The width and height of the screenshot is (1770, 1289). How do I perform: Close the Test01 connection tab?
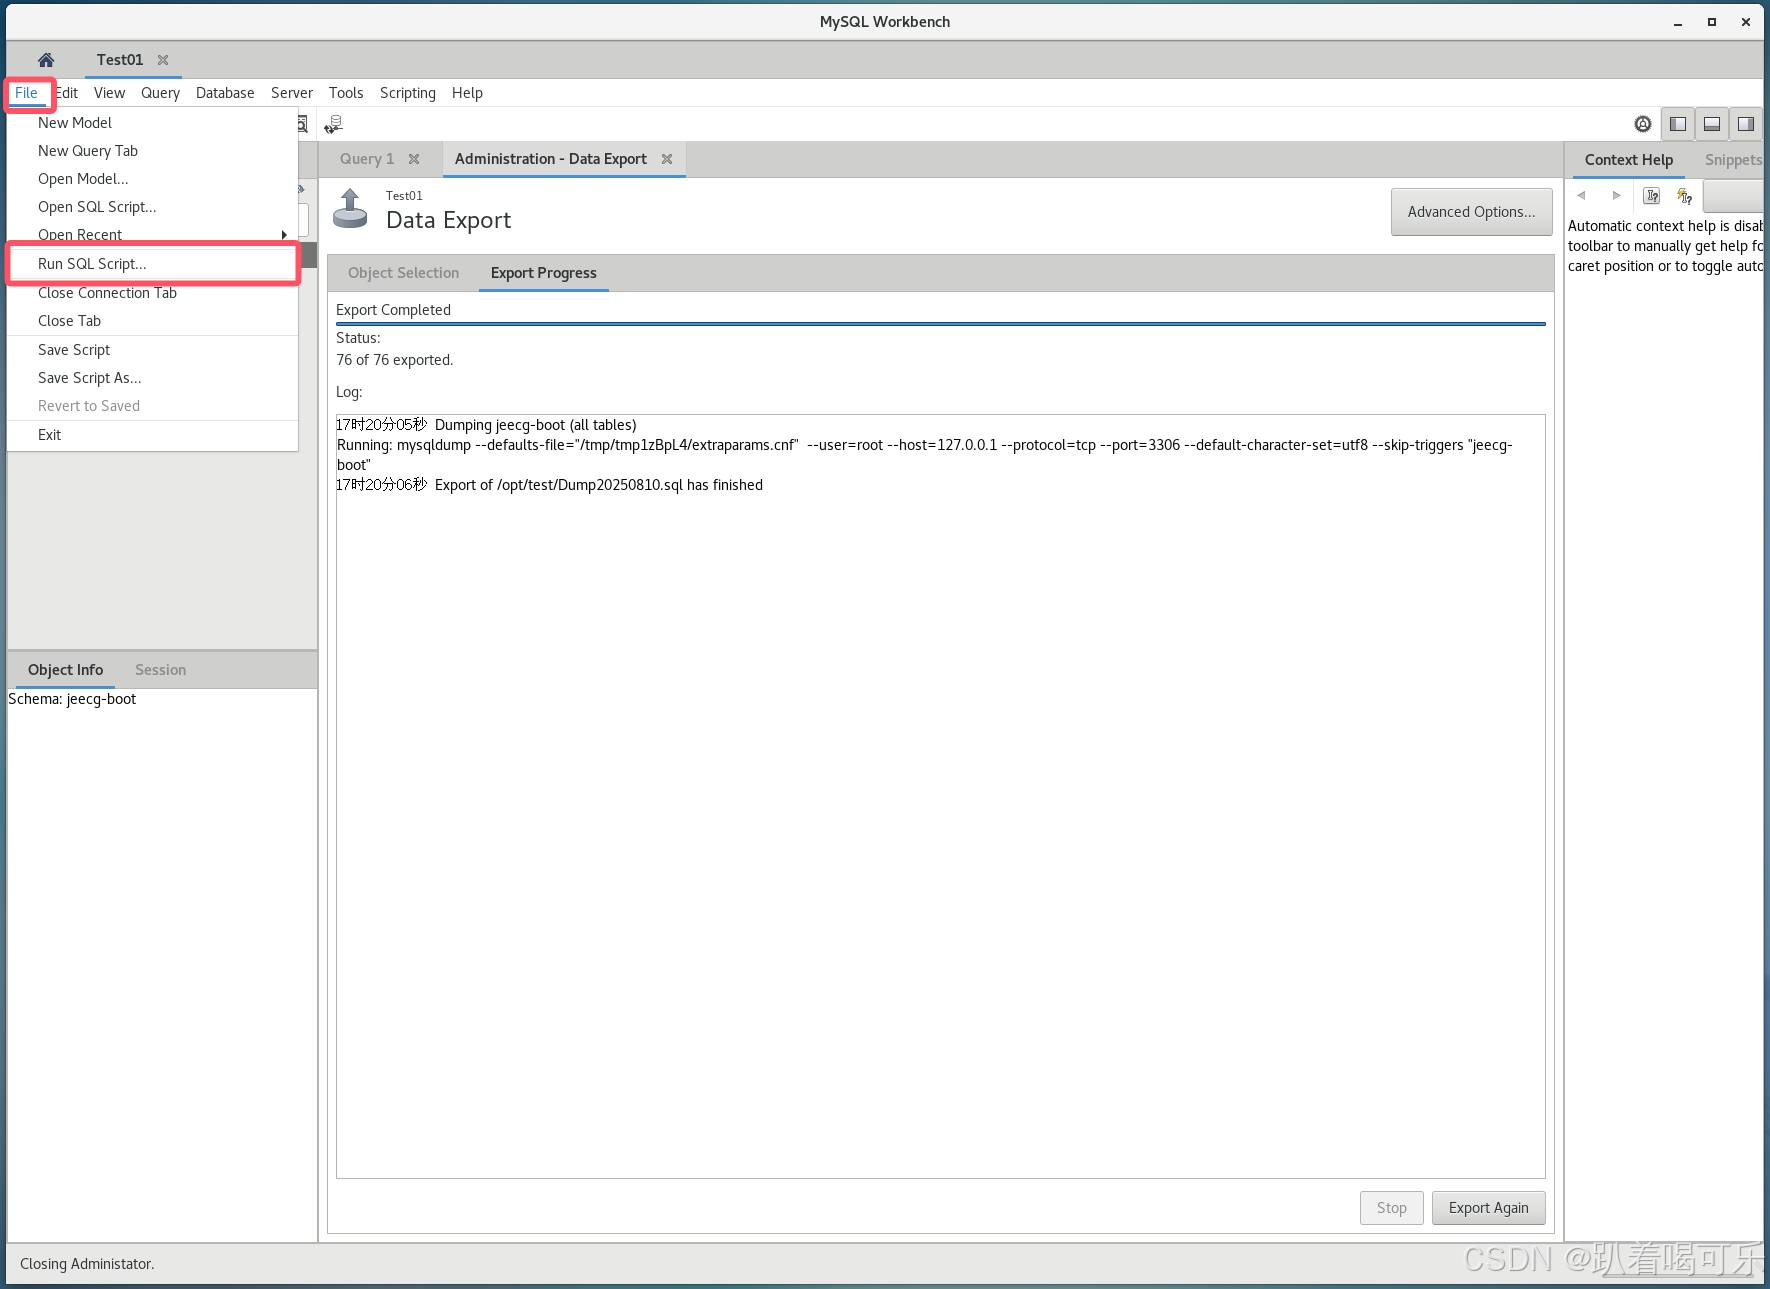(163, 60)
